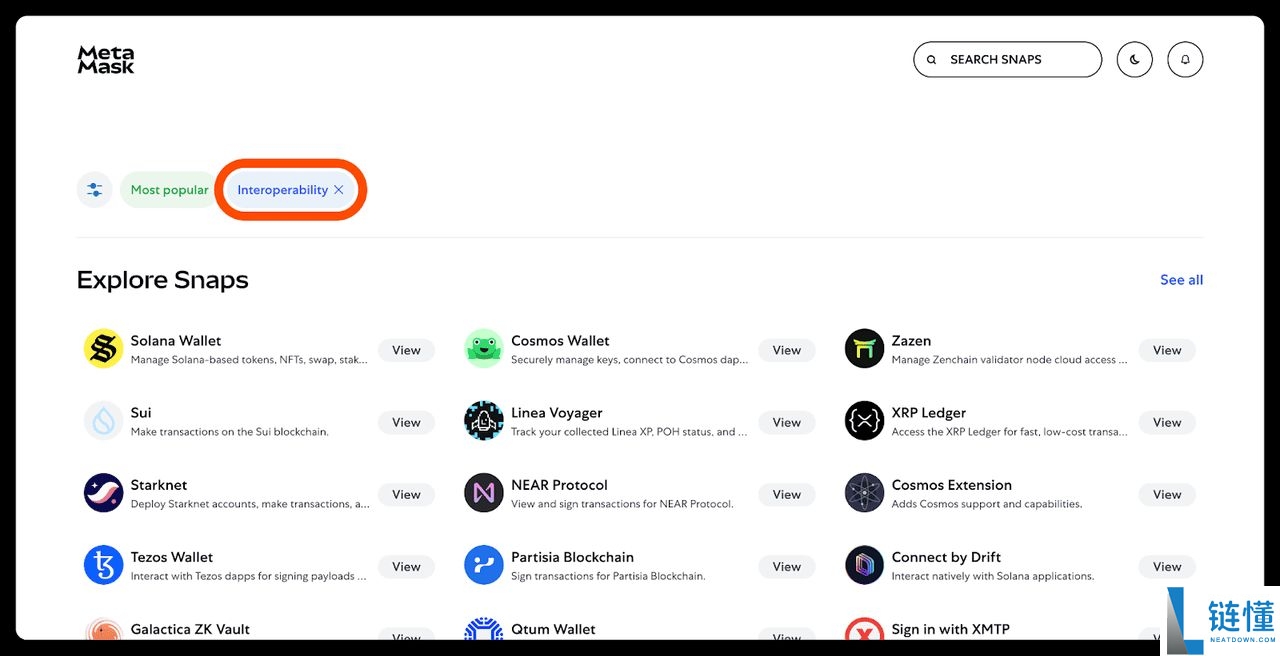Click 'Adds Cosmos support and capabilities.' description

pyautogui.click(x=987, y=504)
